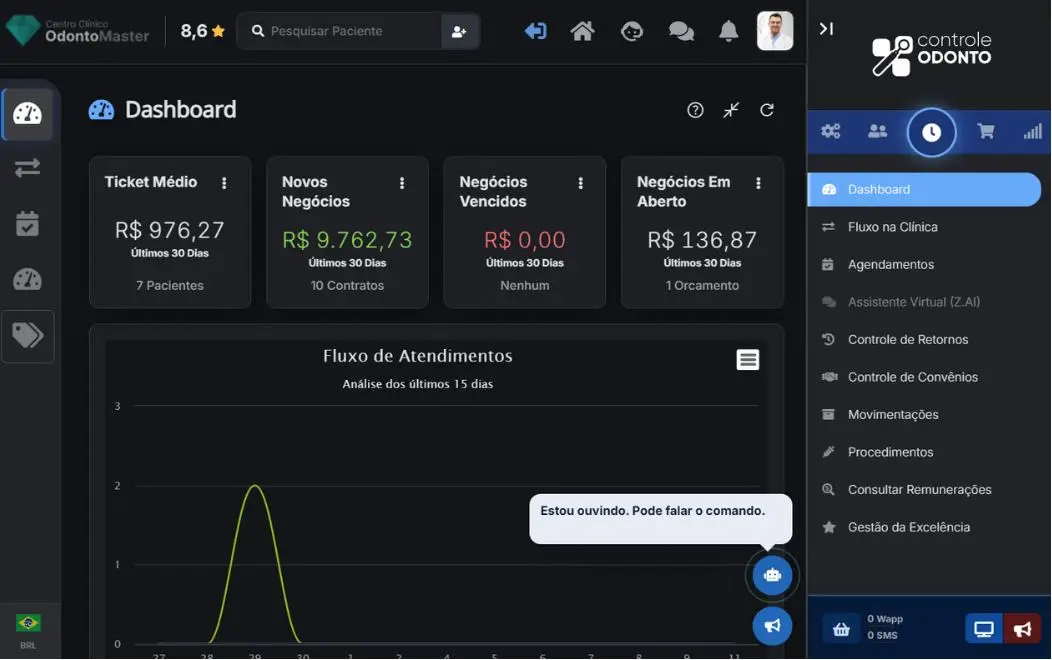Screen dimensions: 1052x660
Task: Click the Fluxo de Atendimentos chart title
Action: 417,356
